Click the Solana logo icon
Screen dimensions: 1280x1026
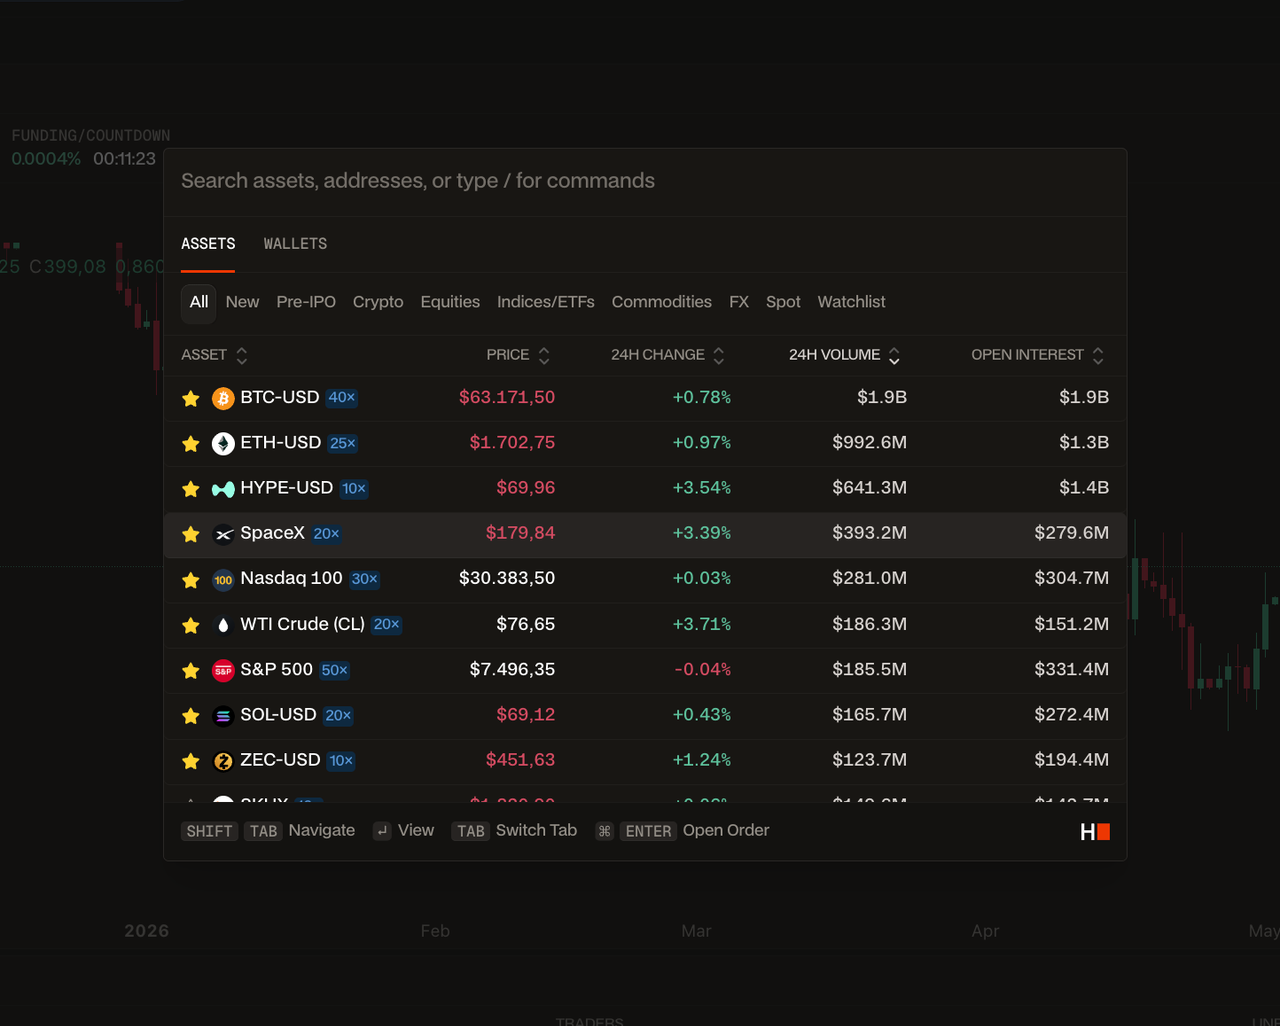click(223, 716)
